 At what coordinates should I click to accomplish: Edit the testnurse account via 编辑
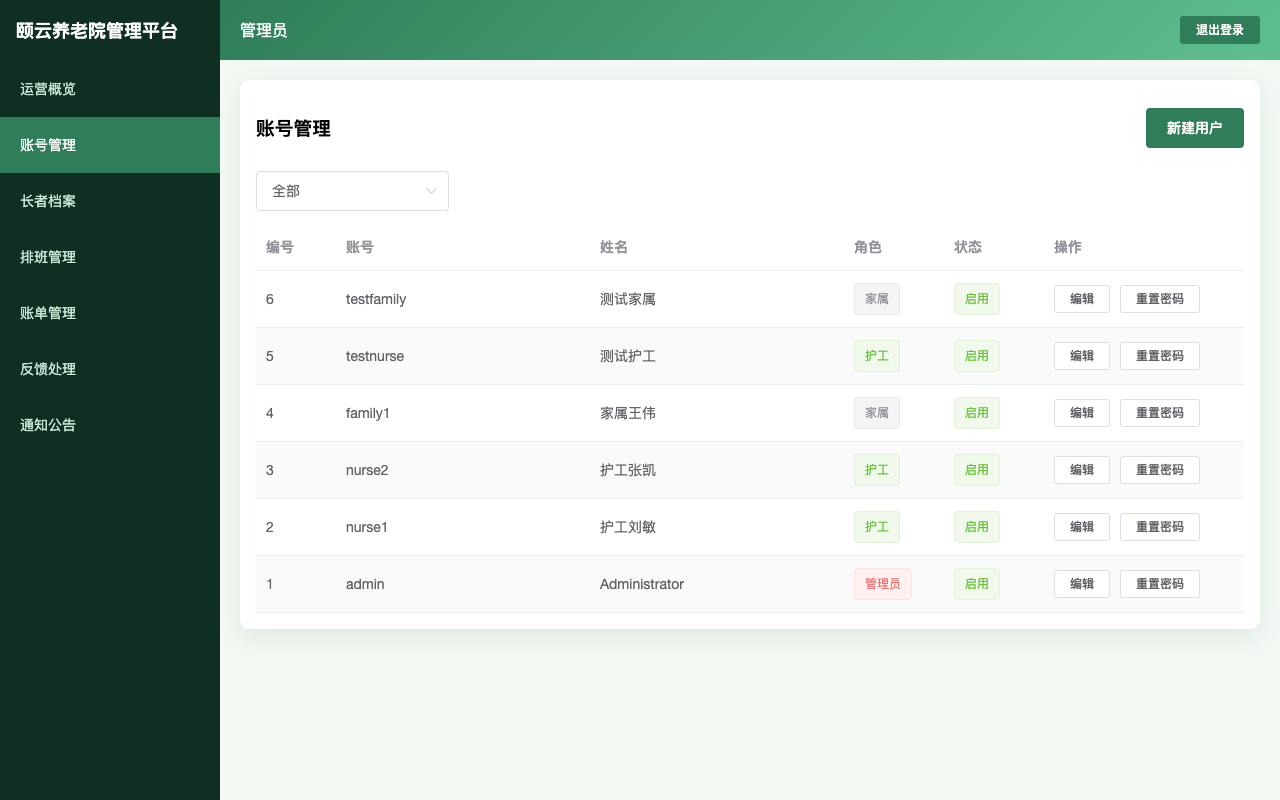coord(1081,356)
